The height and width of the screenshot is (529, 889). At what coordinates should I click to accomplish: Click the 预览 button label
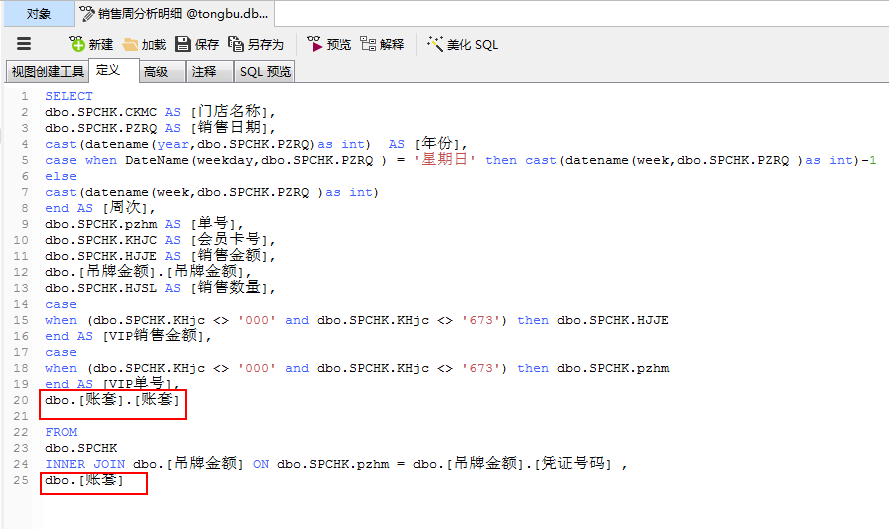pos(338,44)
